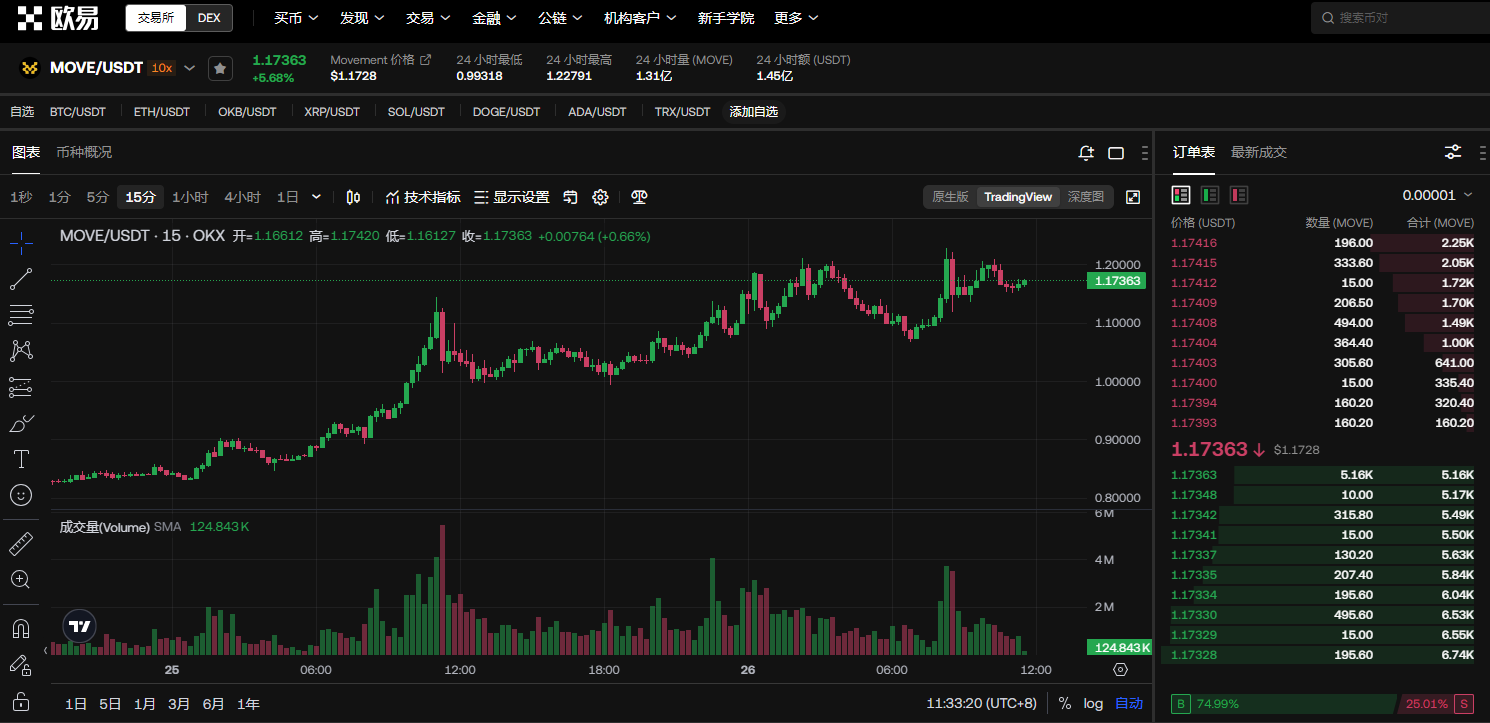This screenshot has width=1490, height=723.
Task: Click the chart settings gear icon
Action: [x=600, y=197]
